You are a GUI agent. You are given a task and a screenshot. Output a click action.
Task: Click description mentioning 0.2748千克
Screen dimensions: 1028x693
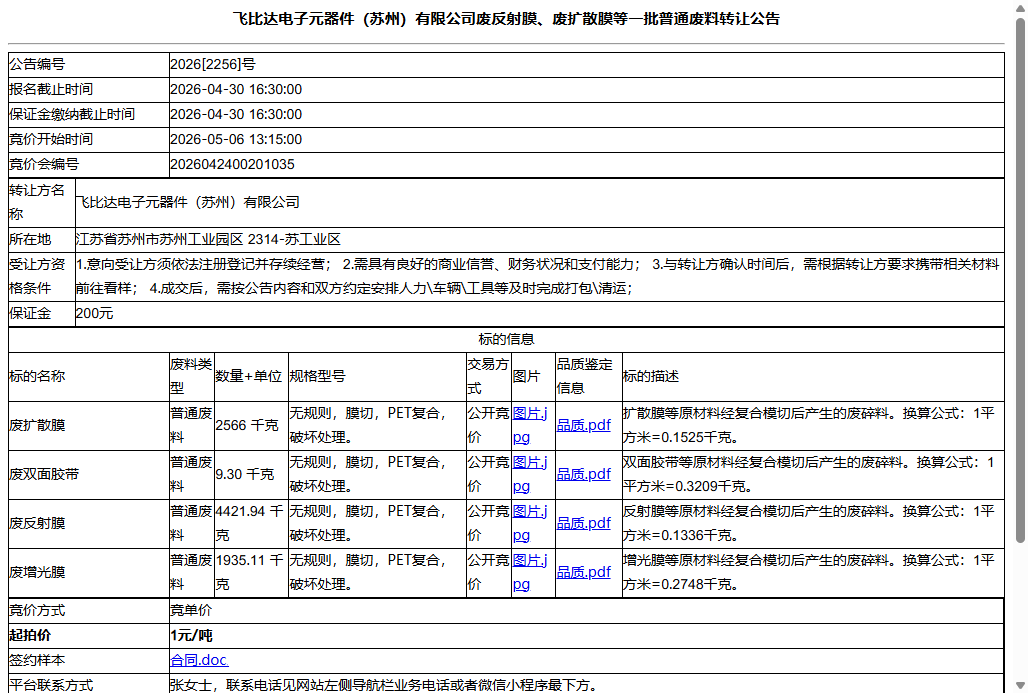(808, 572)
